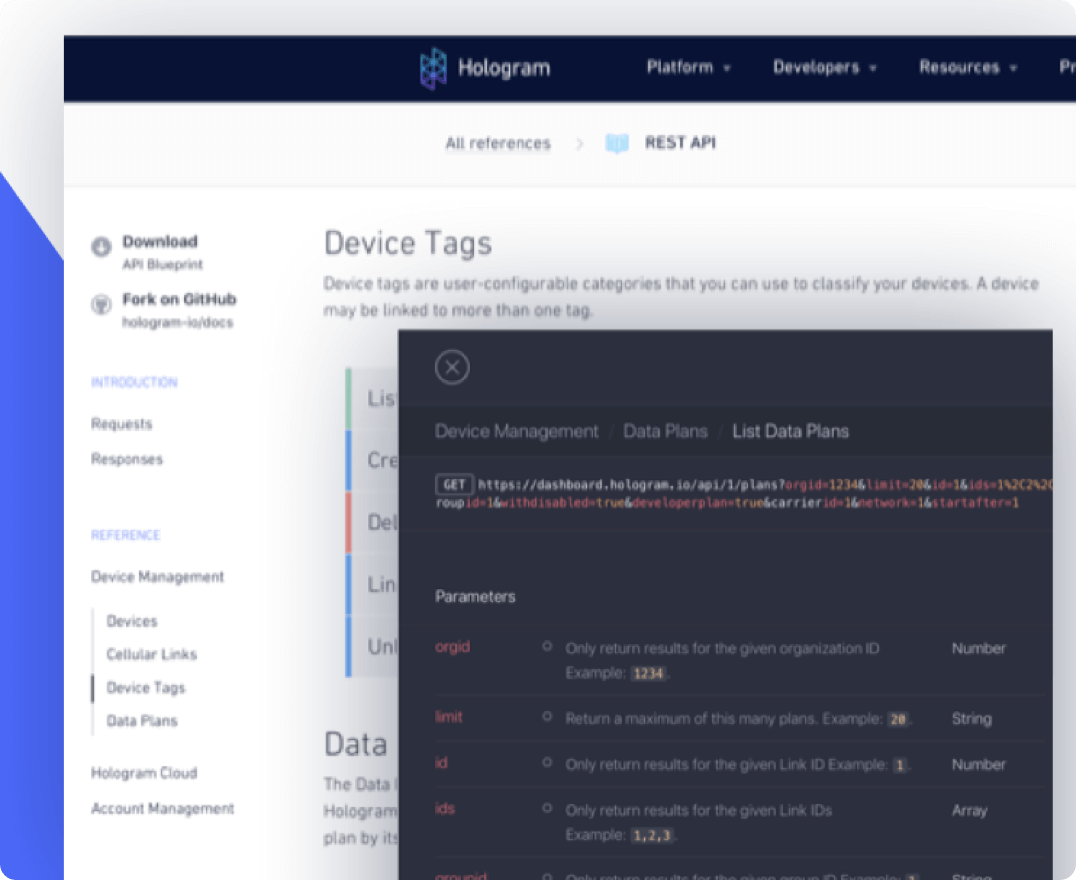Click the API request URL text
The height and width of the screenshot is (880, 1076).
(x=744, y=494)
